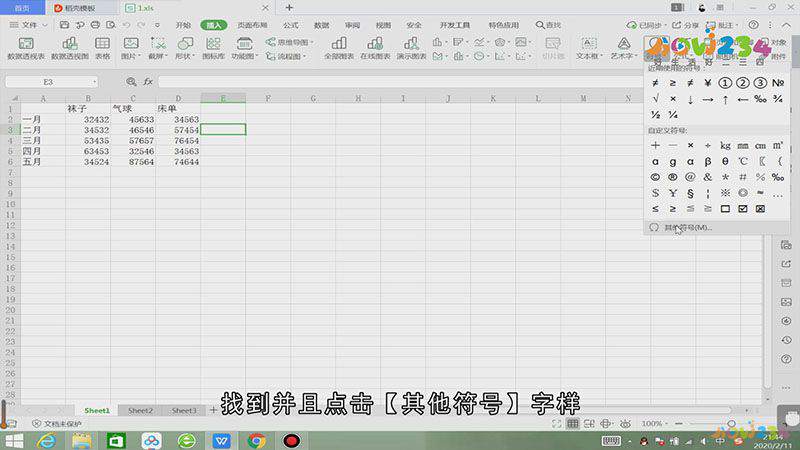Viewport: 800px width, 450px height.
Task: Open the 批注 comments dropdown
Action: pos(722,25)
